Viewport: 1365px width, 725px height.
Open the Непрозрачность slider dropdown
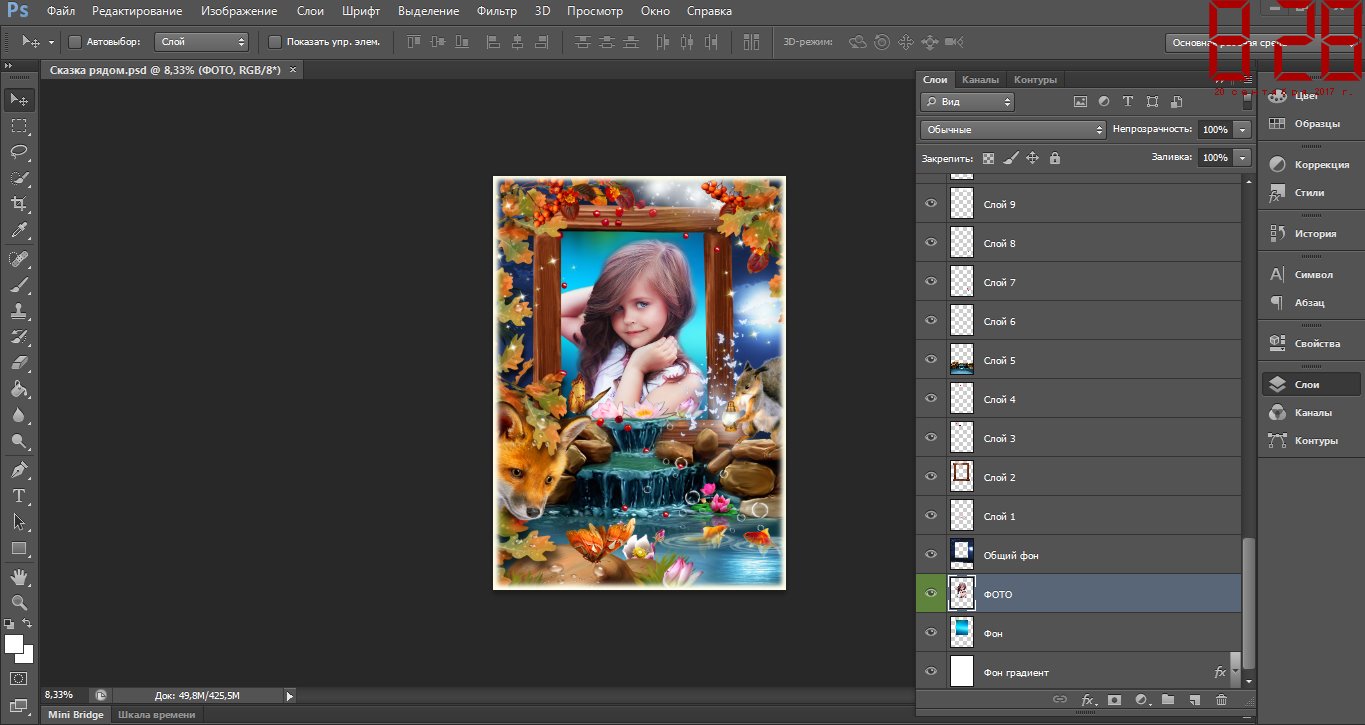(1243, 130)
